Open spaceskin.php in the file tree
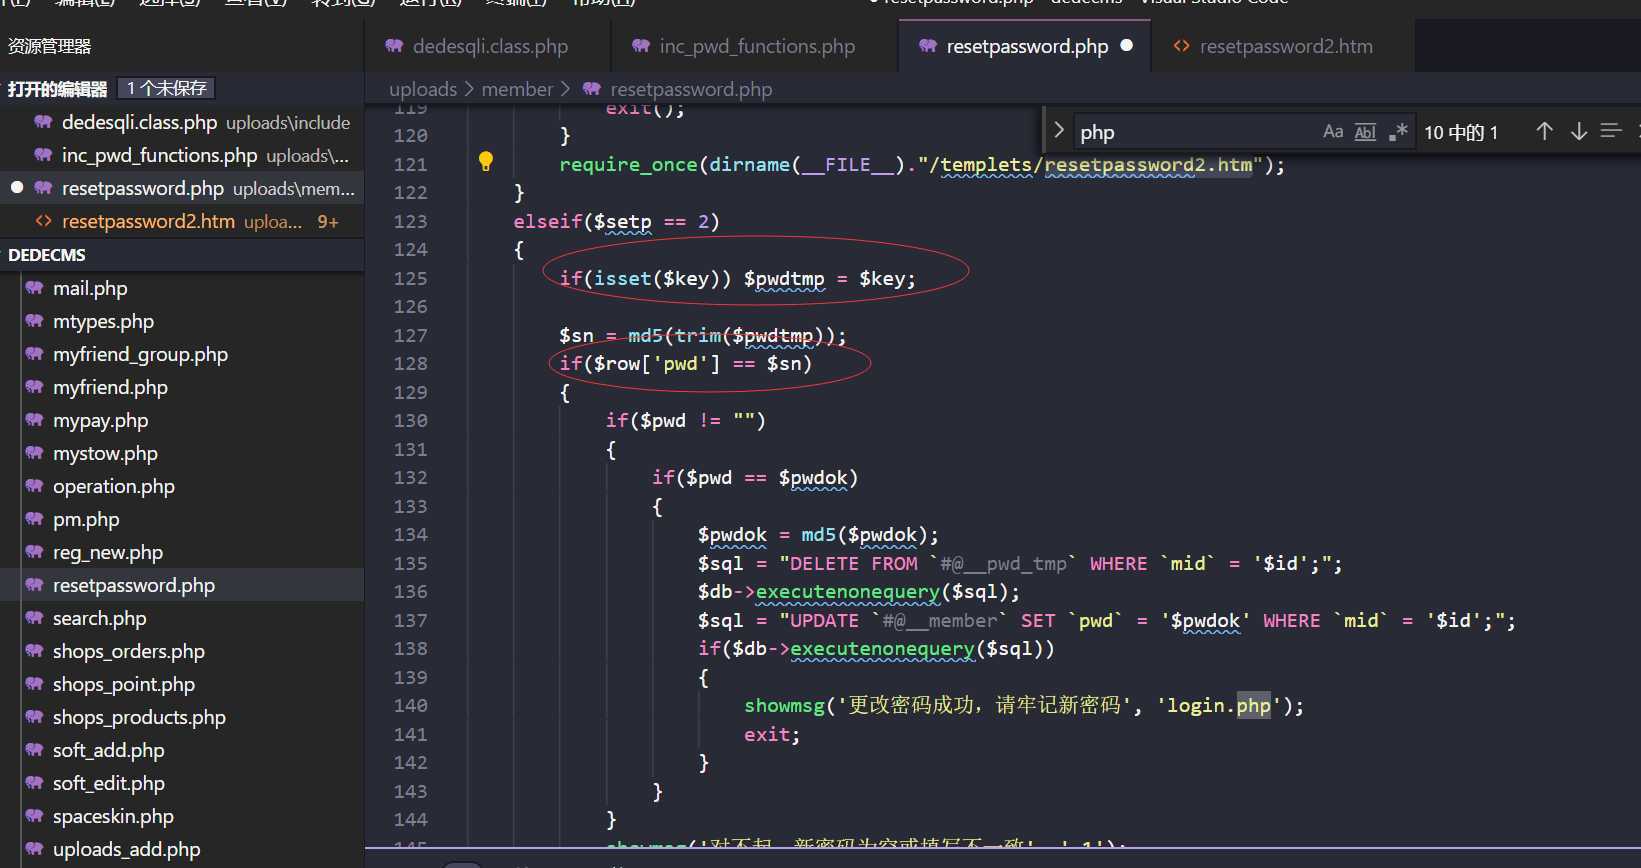 point(182,816)
